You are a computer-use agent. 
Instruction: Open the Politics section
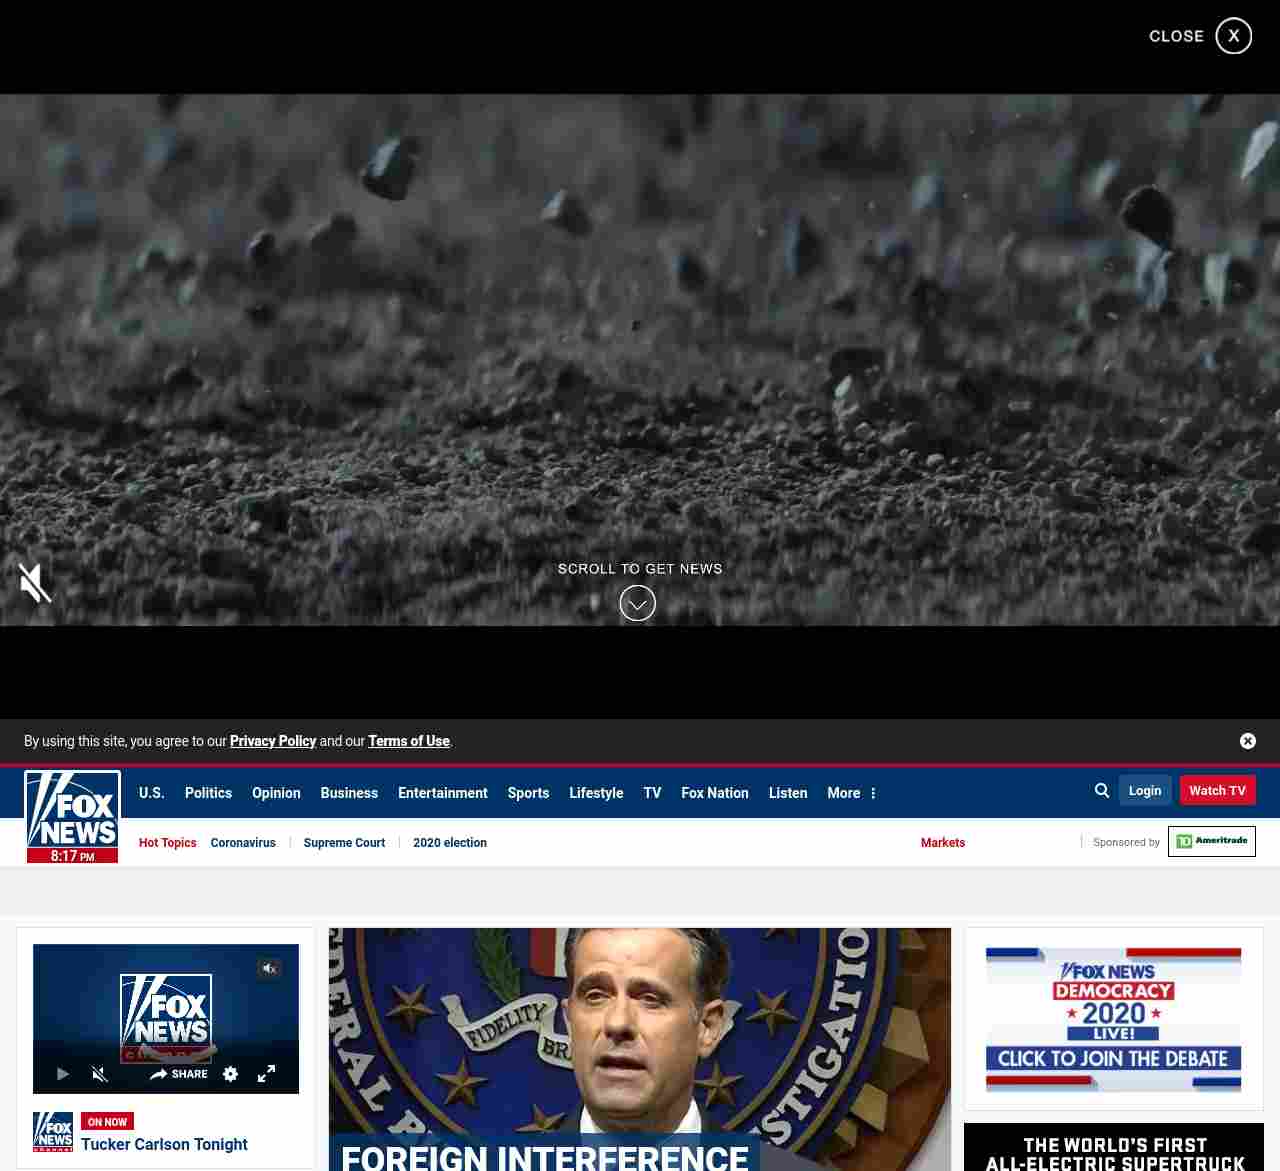(208, 793)
